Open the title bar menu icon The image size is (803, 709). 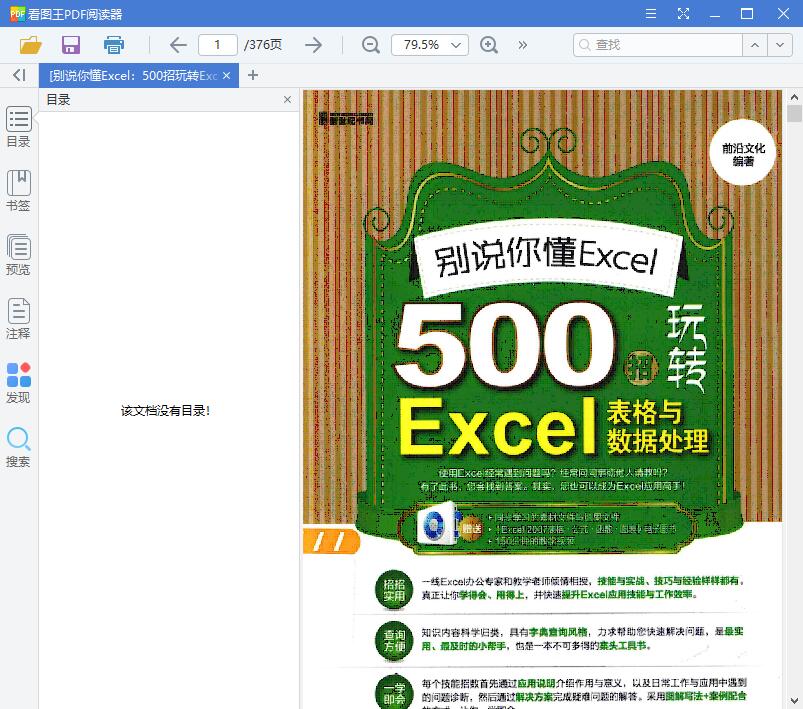tap(651, 14)
